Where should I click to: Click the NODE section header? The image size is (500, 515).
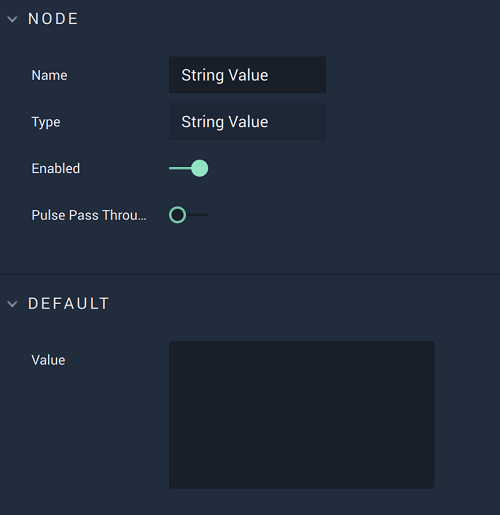click(53, 19)
